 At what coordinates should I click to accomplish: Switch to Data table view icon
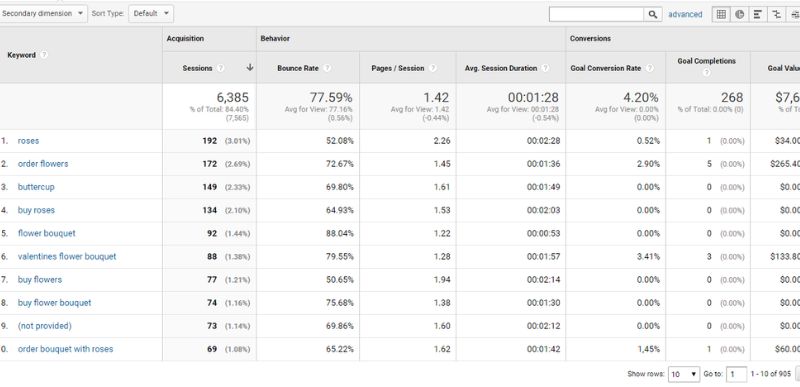coord(721,14)
